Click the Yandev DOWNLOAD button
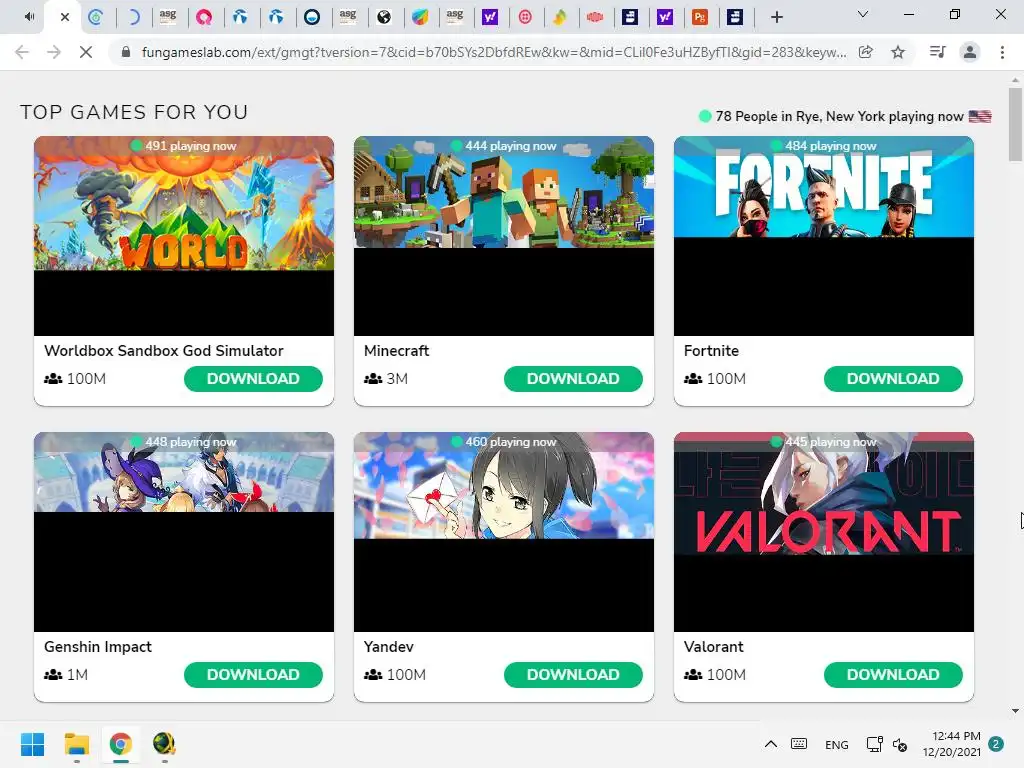The height and width of the screenshot is (768, 1024). point(573,675)
